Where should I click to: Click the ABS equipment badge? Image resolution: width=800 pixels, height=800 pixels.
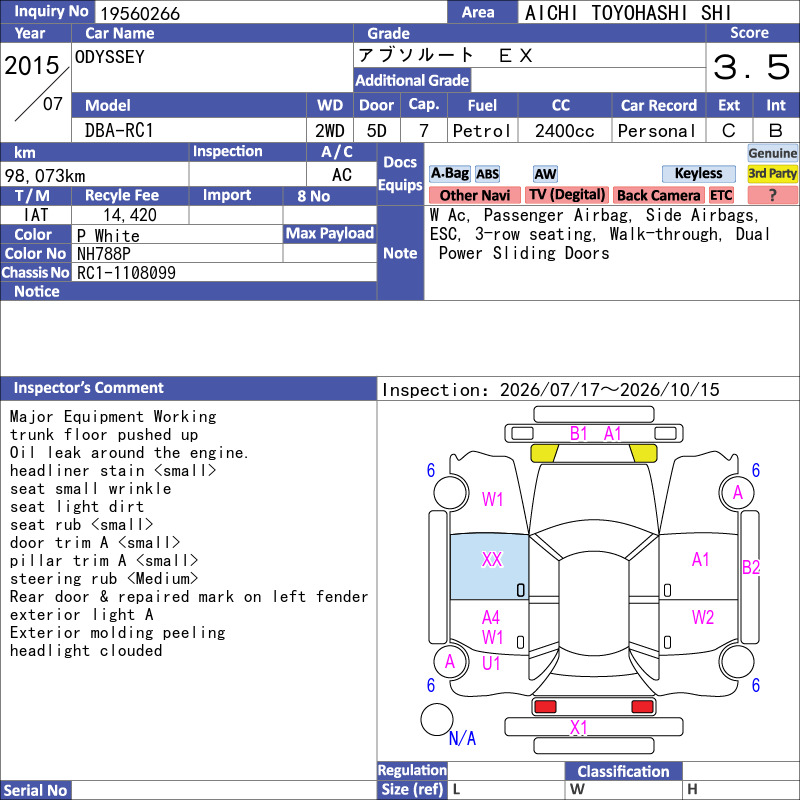click(487, 174)
